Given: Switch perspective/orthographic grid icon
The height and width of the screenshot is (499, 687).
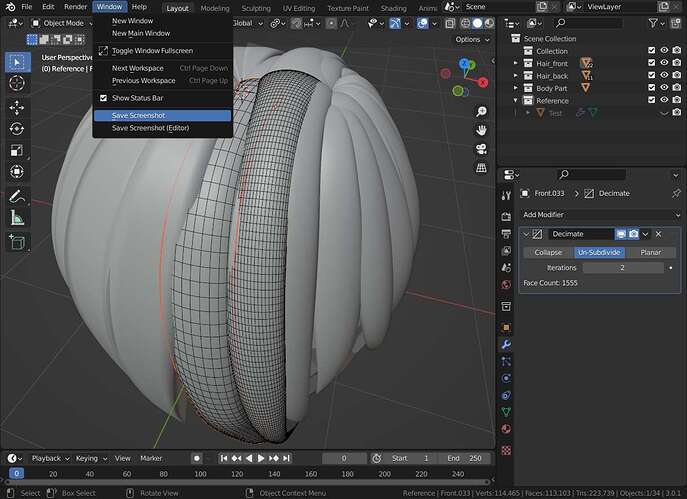Looking at the screenshot, I should pyautogui.click(x=481, y=168).
